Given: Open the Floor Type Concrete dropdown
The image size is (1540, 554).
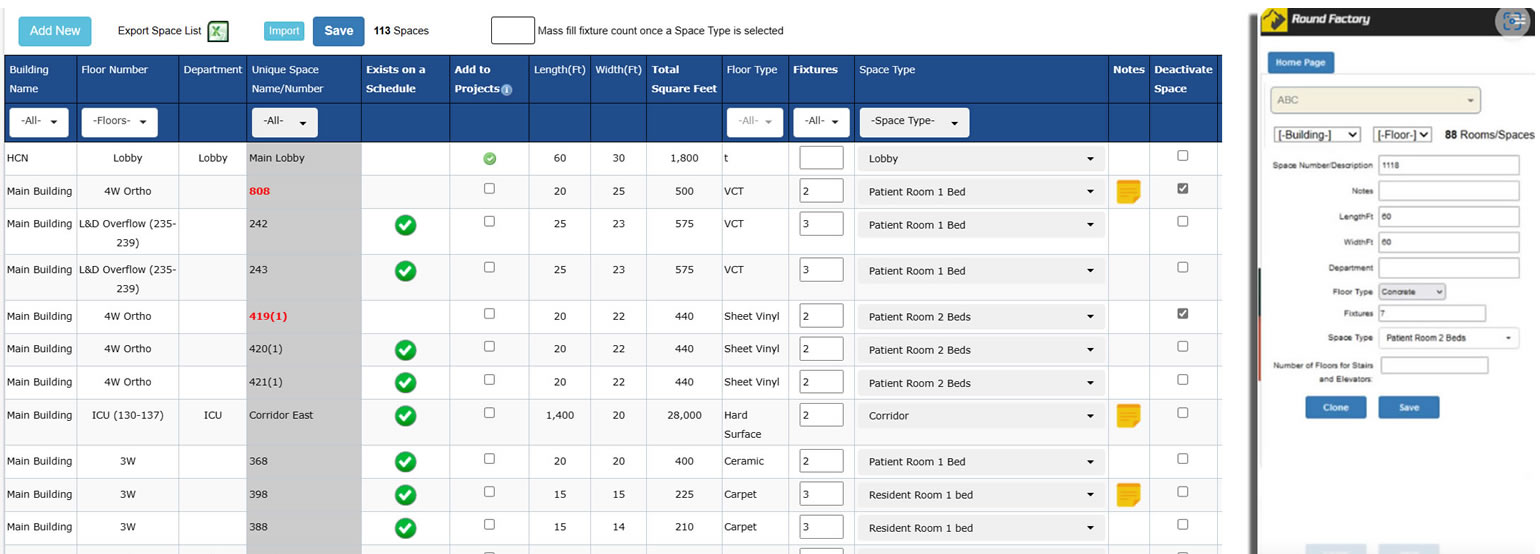Looking at the screenshot, I should tap(1412, 292).
